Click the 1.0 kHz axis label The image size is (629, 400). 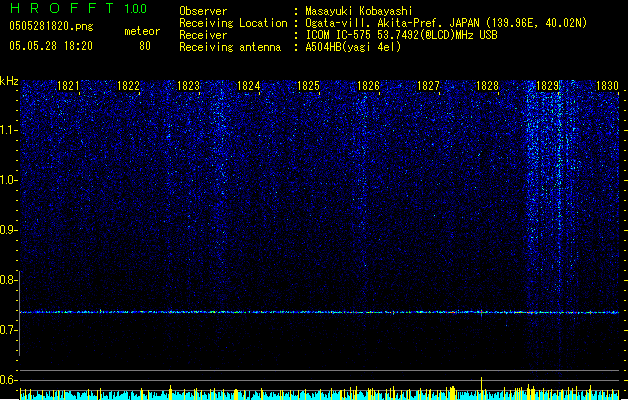coord(9,180)
